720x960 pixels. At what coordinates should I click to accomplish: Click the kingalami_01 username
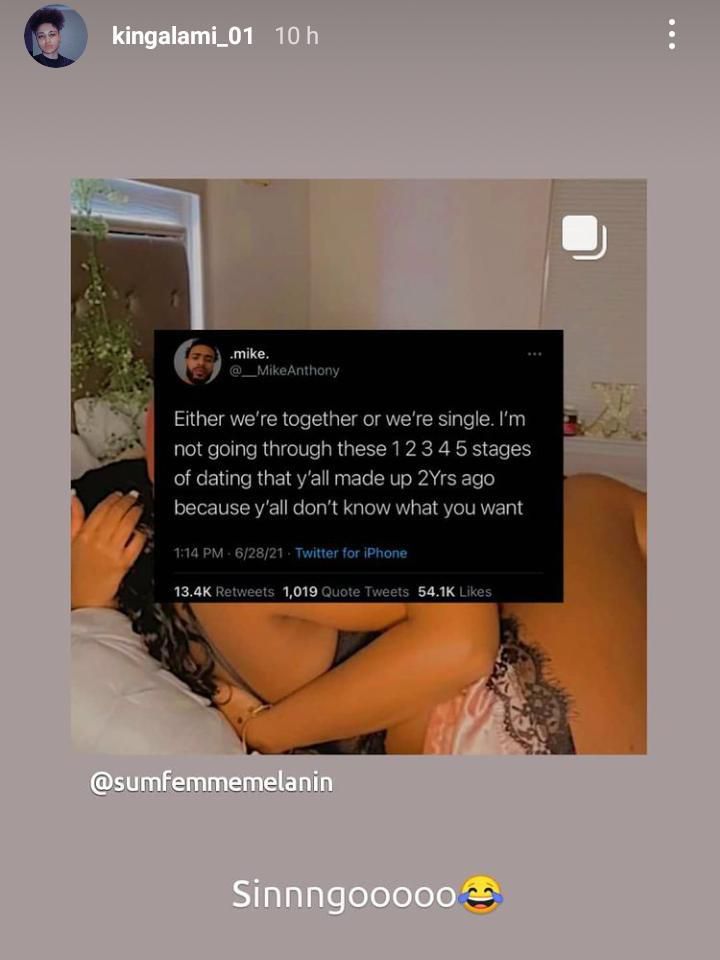pyautogui.click(x=182, y=36)
